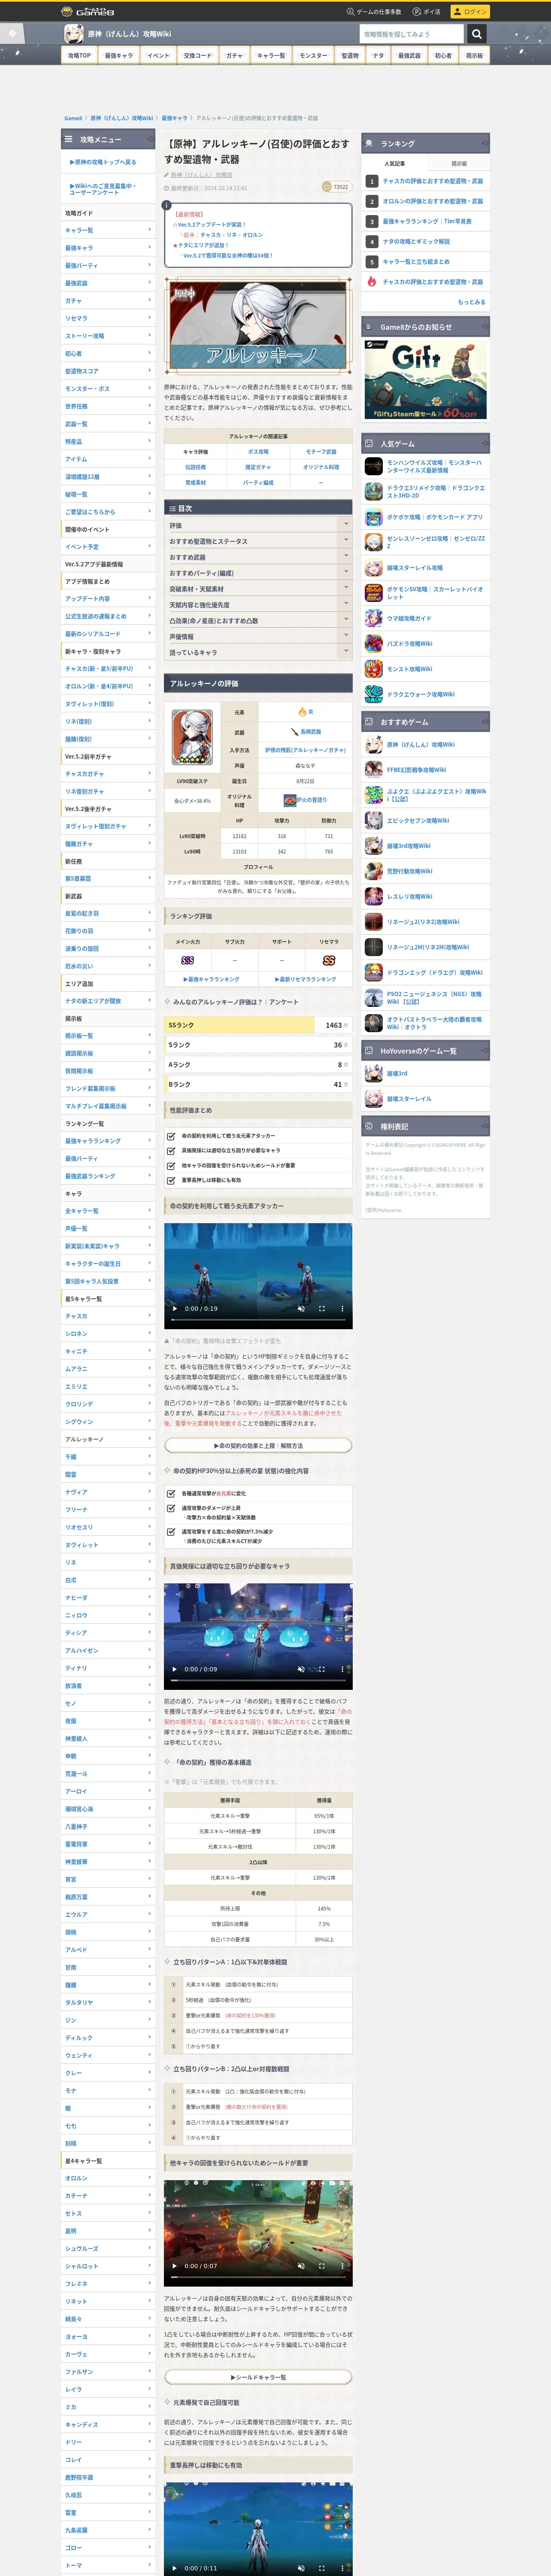The width and height of the screenshot is (551, 2576).
Task: Play the 0:19 video
Action: pyautogui.click(x=175, y=1308)
